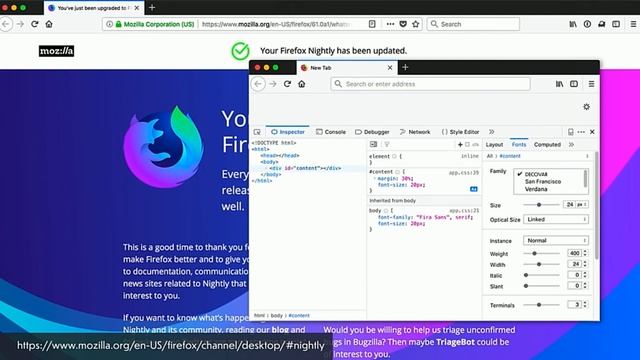This screenshot has width=640, height=360.
Task: Collapse the div#content node twisty
Action: click(x=266, y=168)
